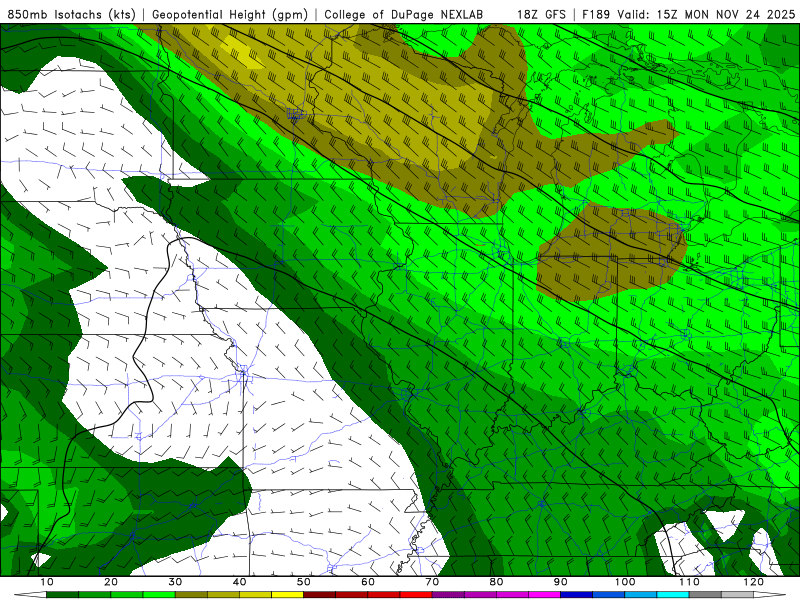Select the cyan swatch ending at 110

pos(673,595)
